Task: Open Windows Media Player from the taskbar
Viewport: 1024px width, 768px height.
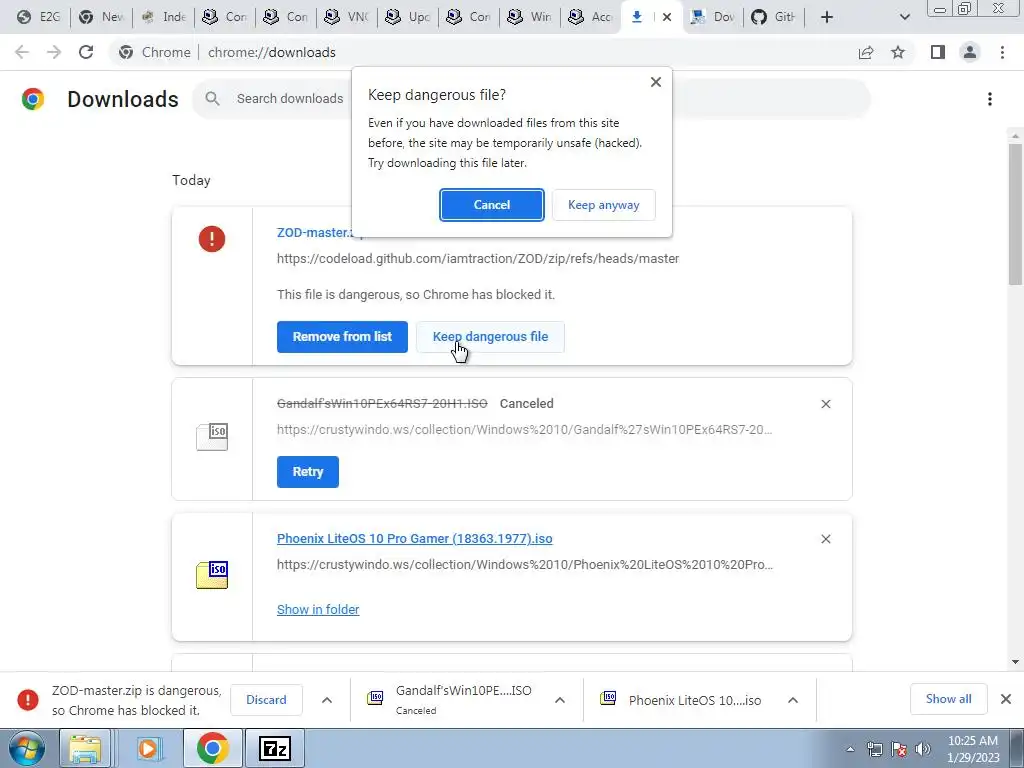Action: tap(148, 749)
